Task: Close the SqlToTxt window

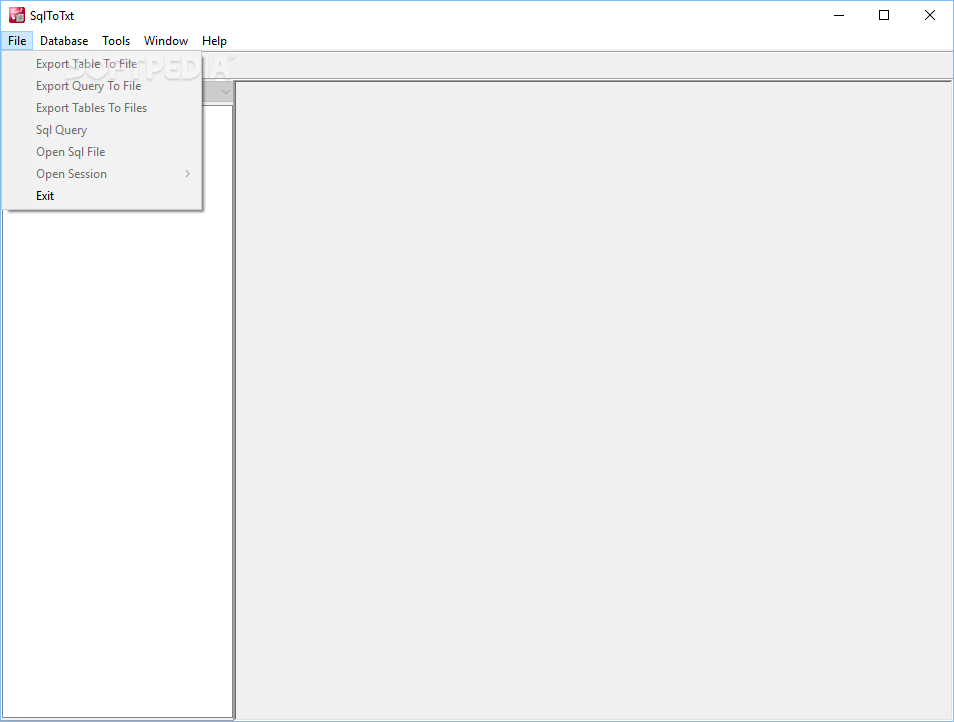Action: pos(930,15)
